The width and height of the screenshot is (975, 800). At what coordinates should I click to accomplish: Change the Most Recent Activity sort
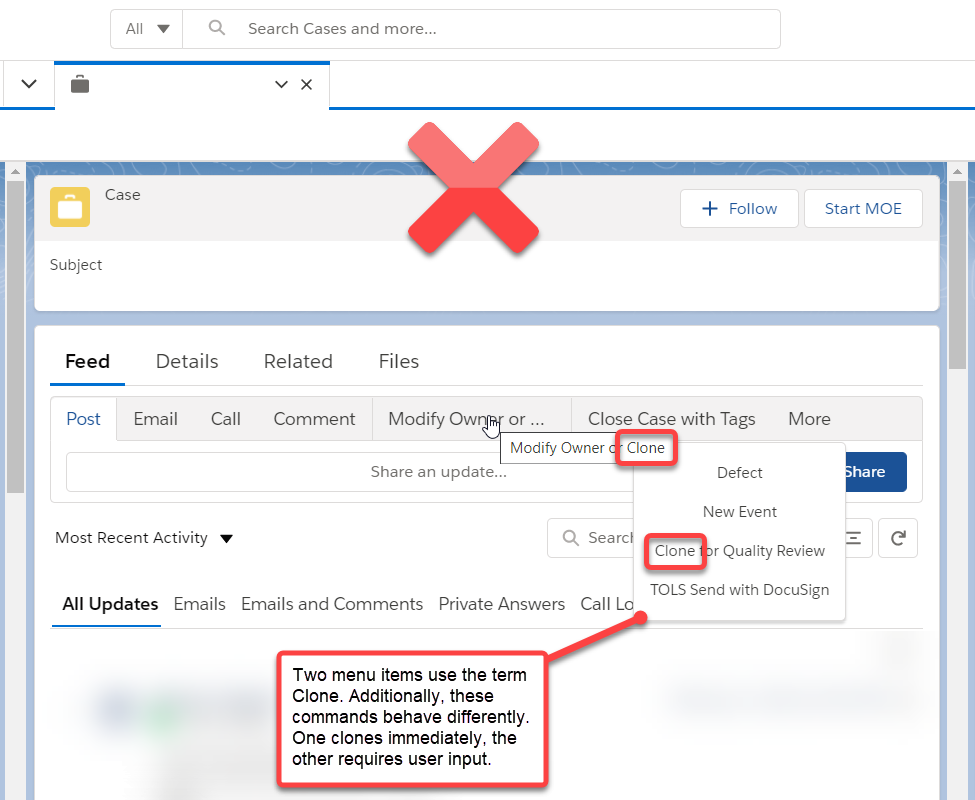pos(144,538)
